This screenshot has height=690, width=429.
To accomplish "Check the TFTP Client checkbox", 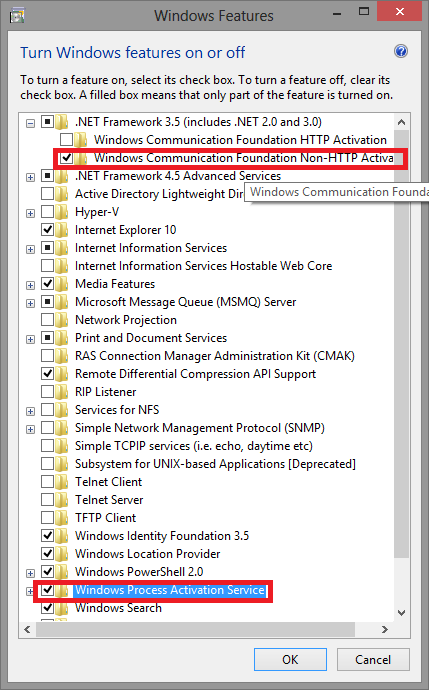I will pos(48,518).
